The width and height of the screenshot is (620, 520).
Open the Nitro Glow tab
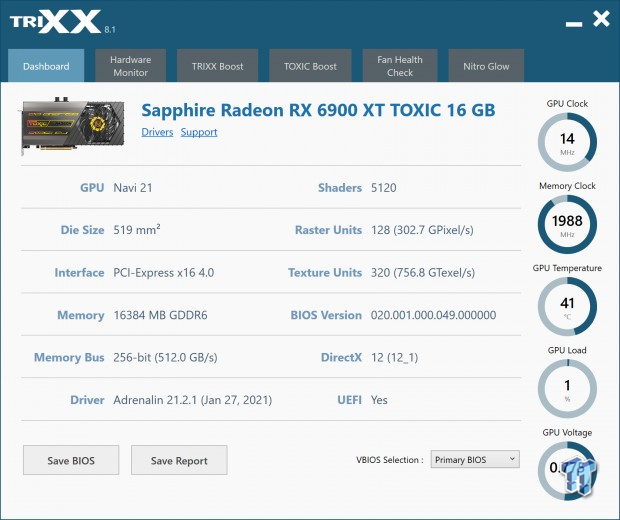486,66
